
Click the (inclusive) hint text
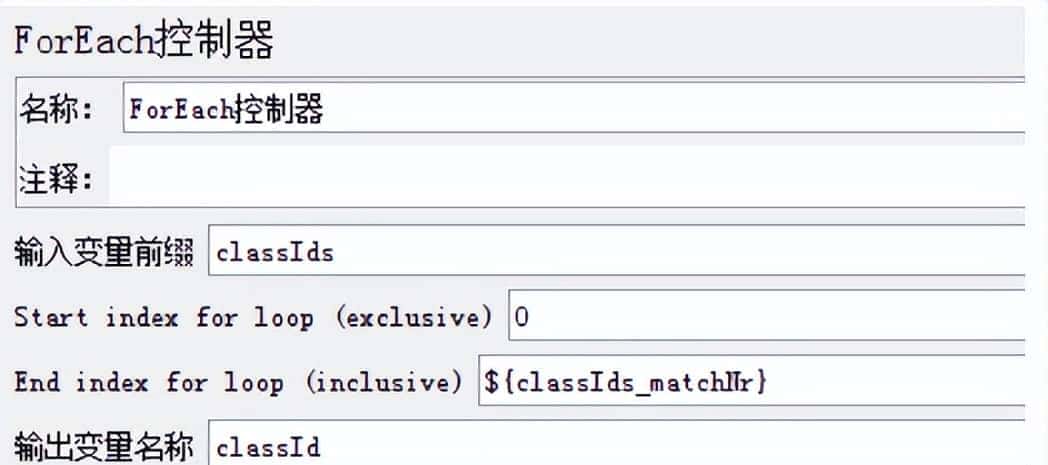384,381
